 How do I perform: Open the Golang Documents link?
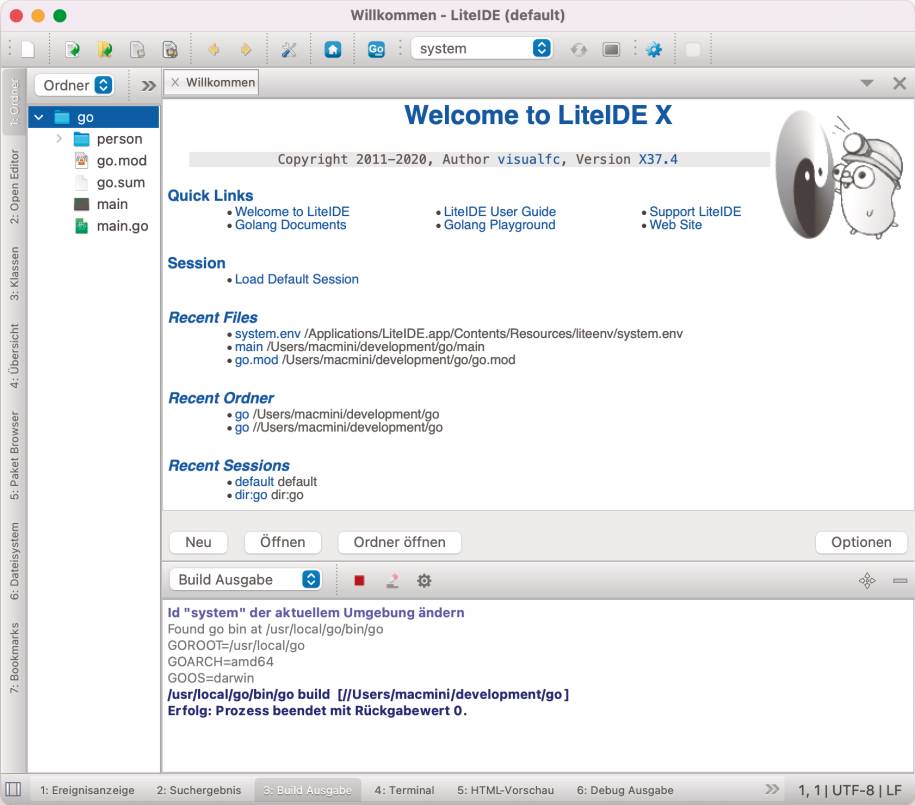290,225
